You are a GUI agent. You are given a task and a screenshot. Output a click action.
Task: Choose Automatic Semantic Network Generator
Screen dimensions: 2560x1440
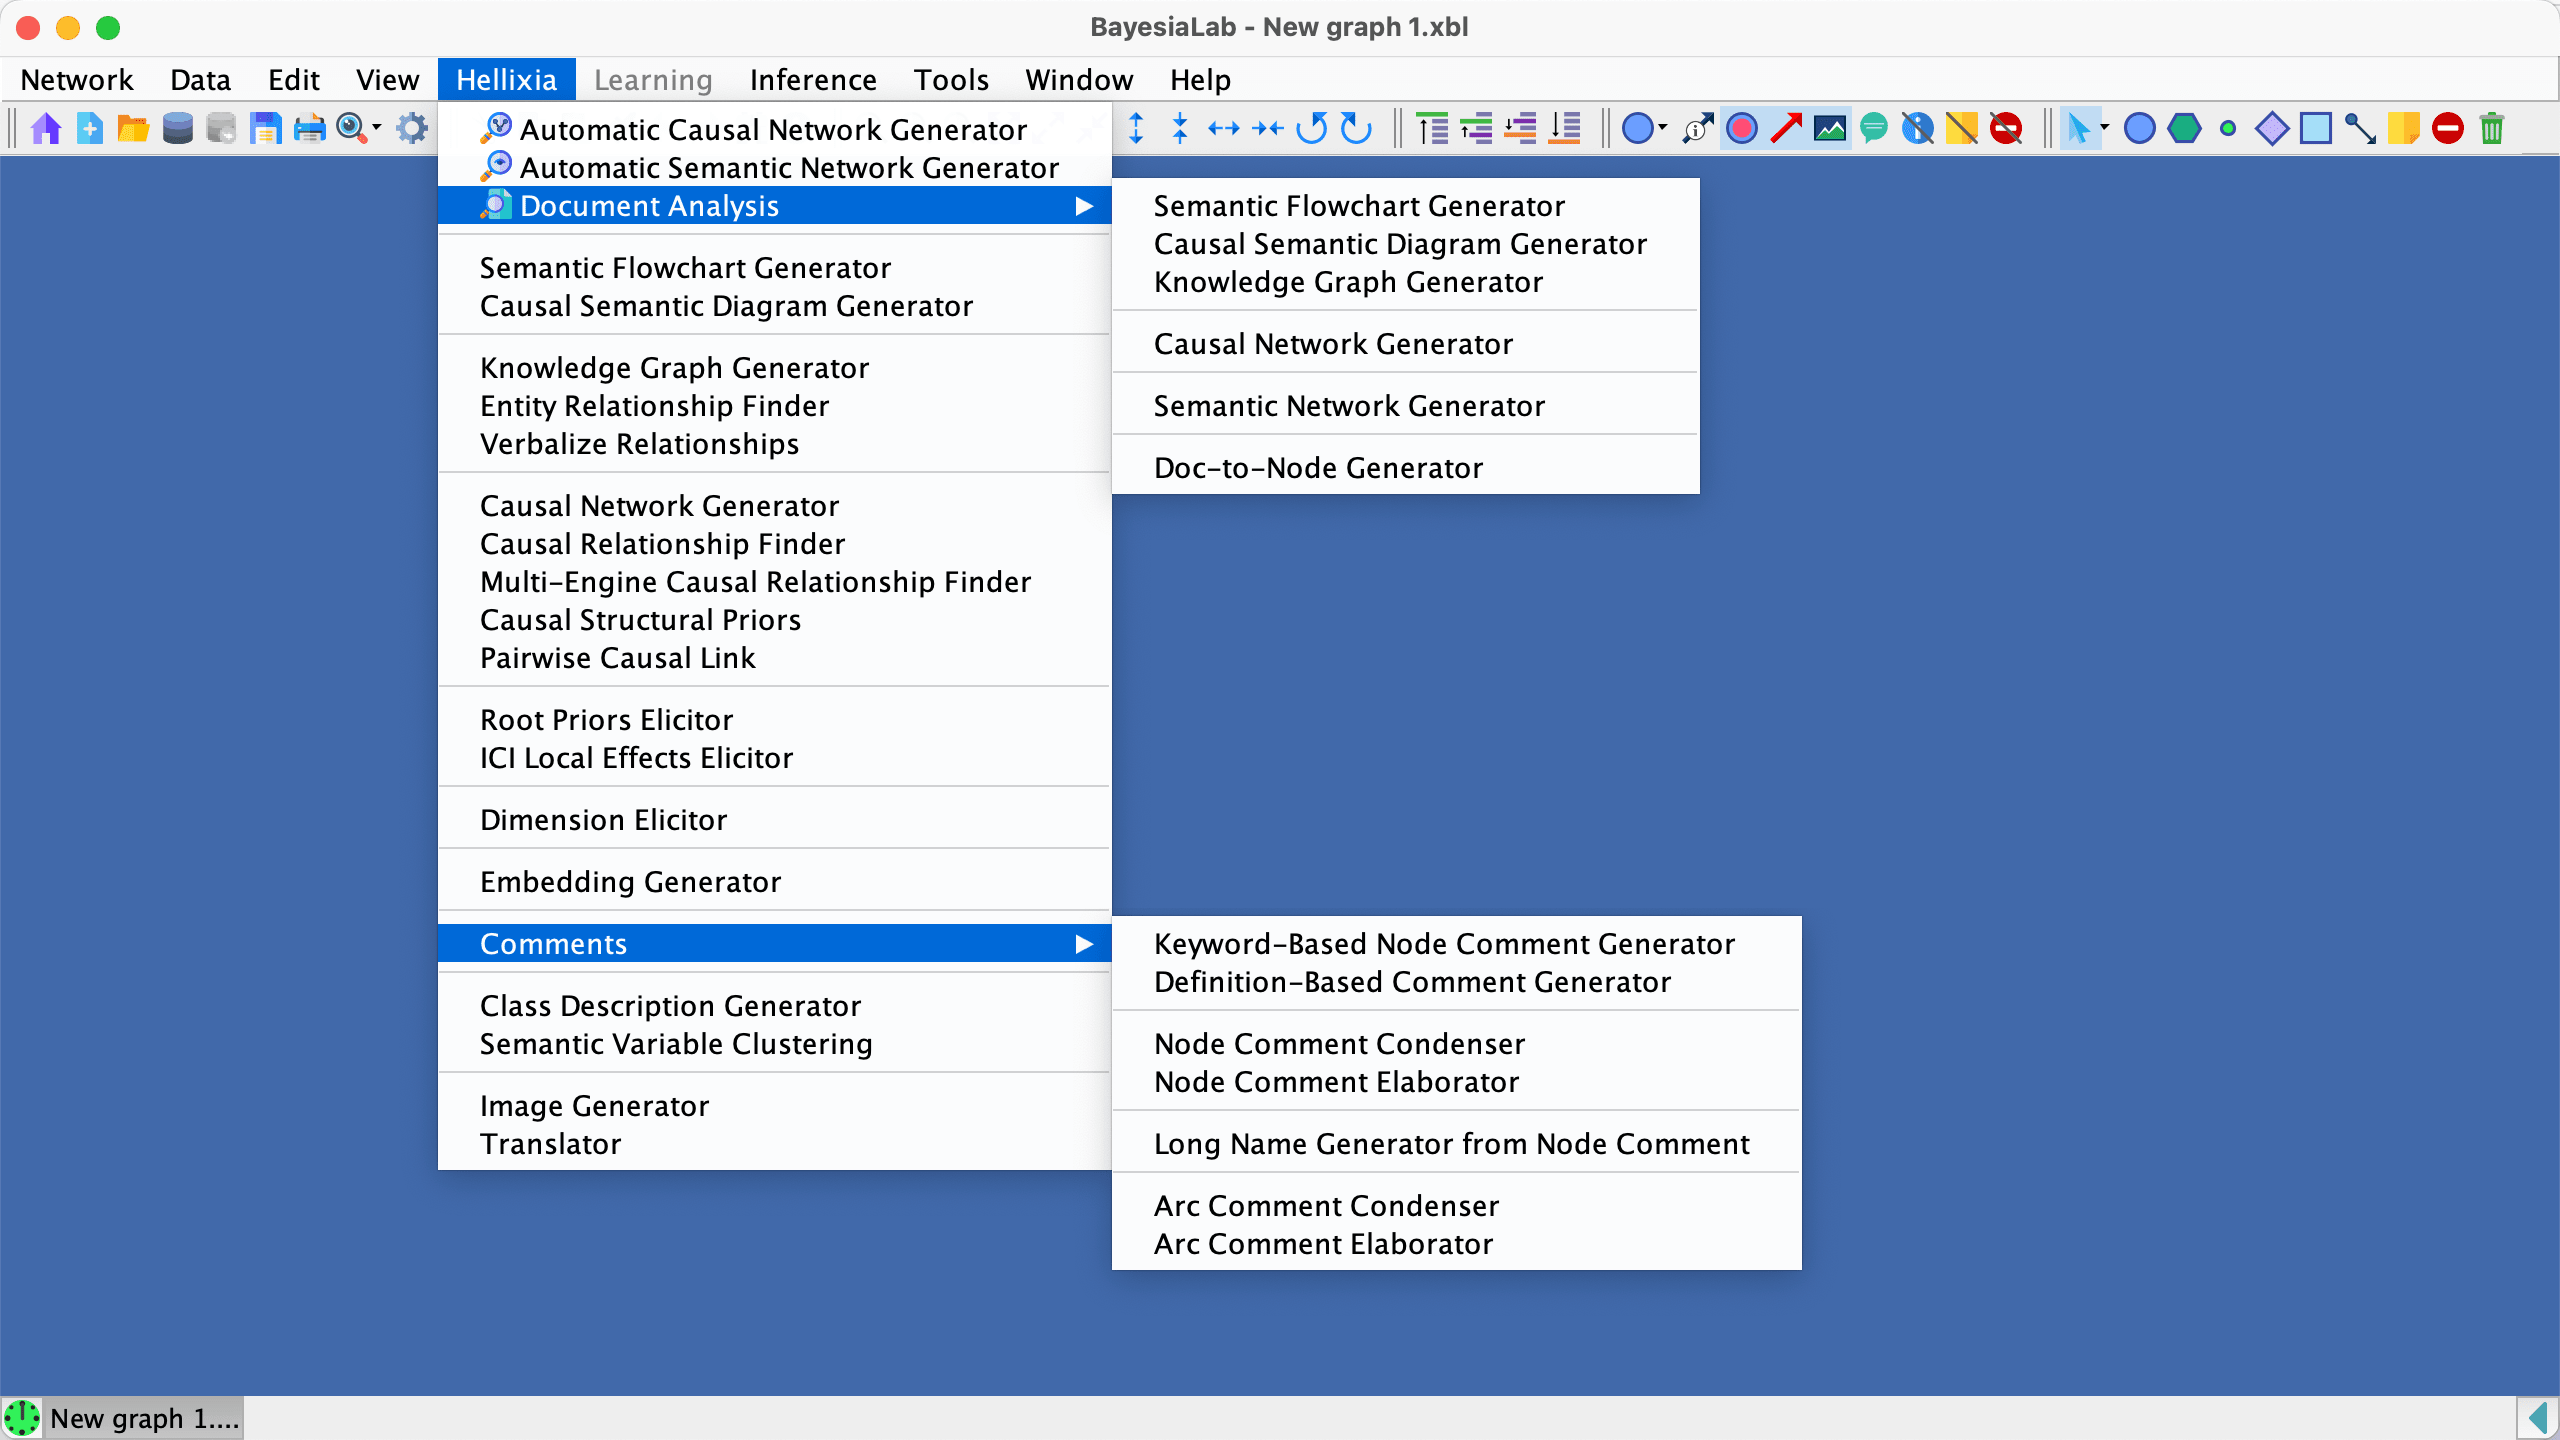[775, 167]
